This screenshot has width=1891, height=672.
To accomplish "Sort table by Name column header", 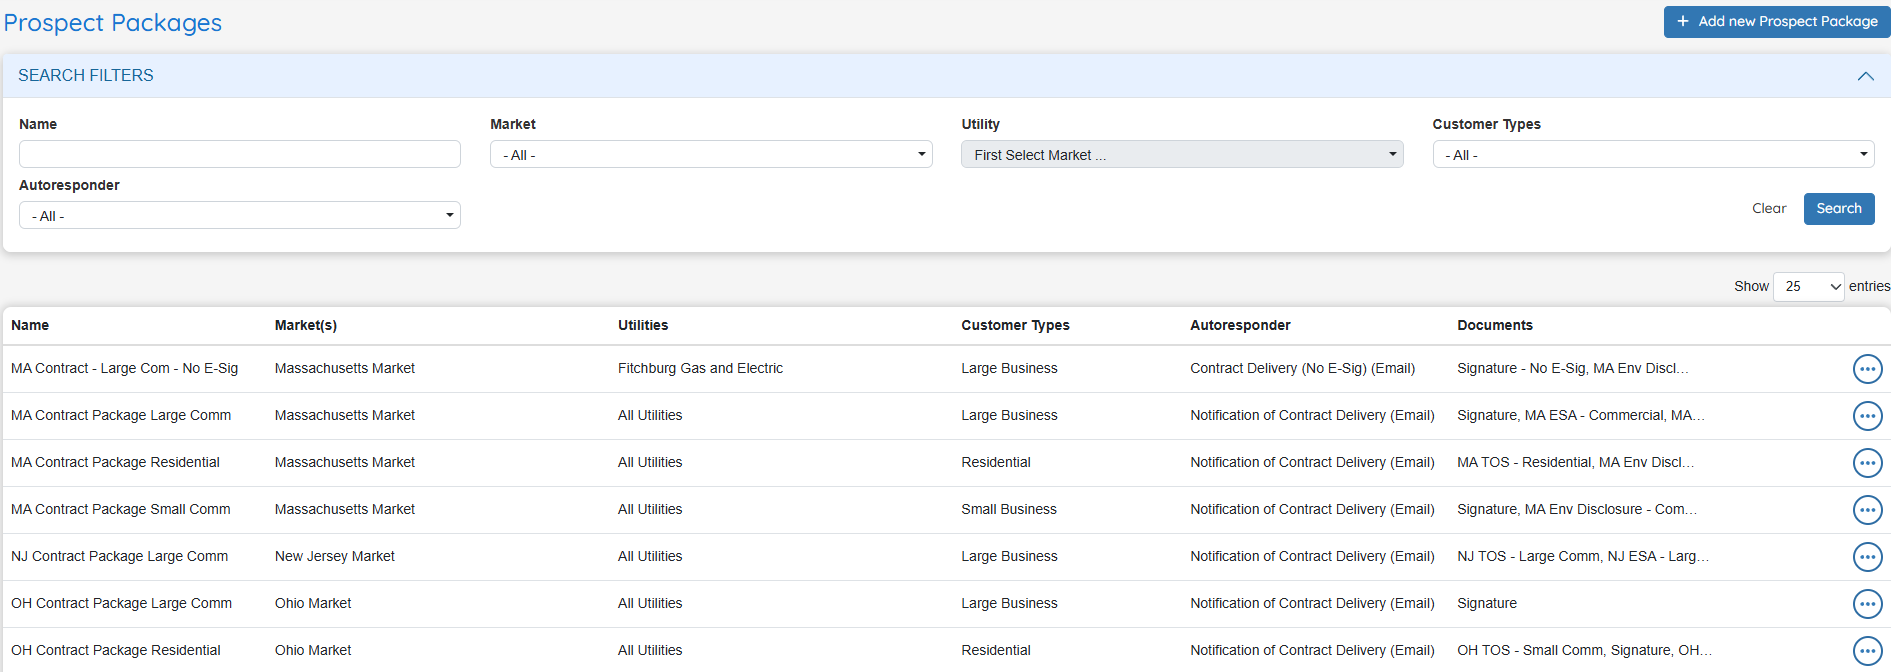I will click(x=30, y=325).
